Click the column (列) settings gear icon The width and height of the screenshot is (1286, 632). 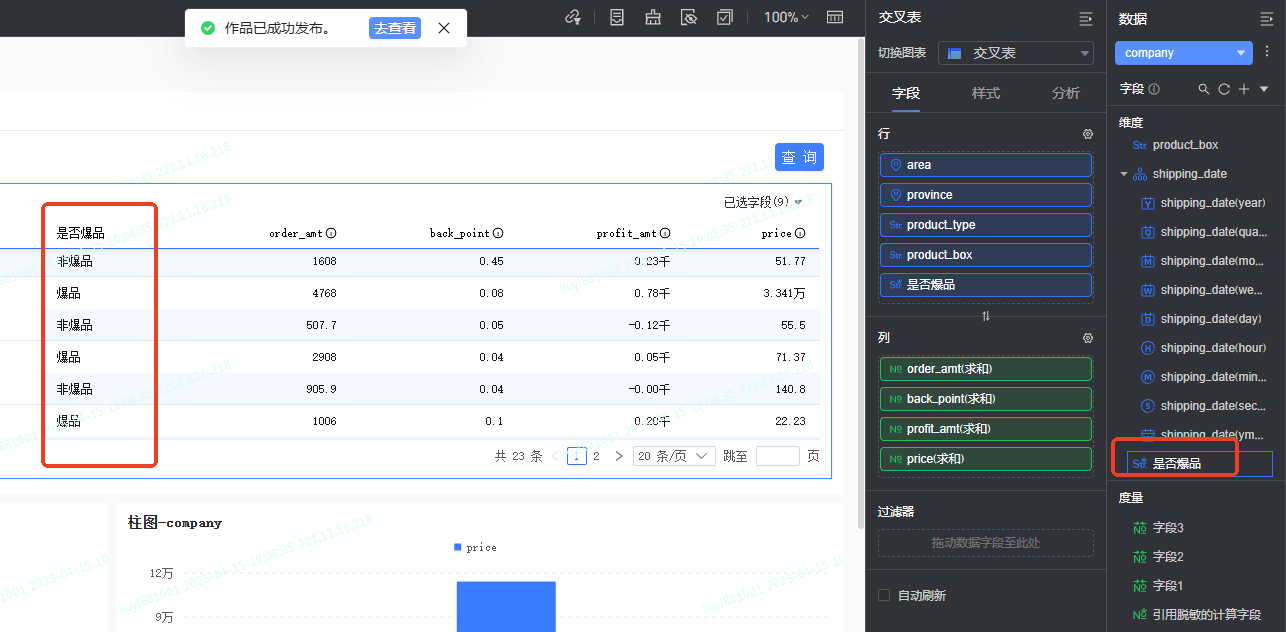1088,338
